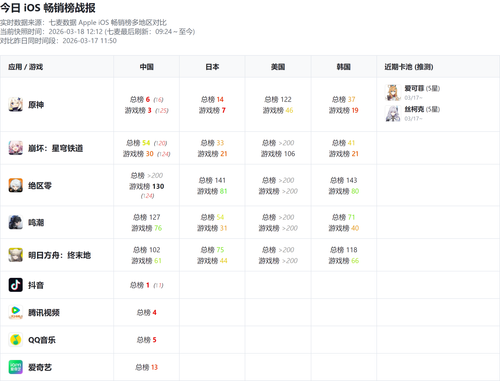Click the 今日 iOS 畅销榜战报 title

coord(48,7)
